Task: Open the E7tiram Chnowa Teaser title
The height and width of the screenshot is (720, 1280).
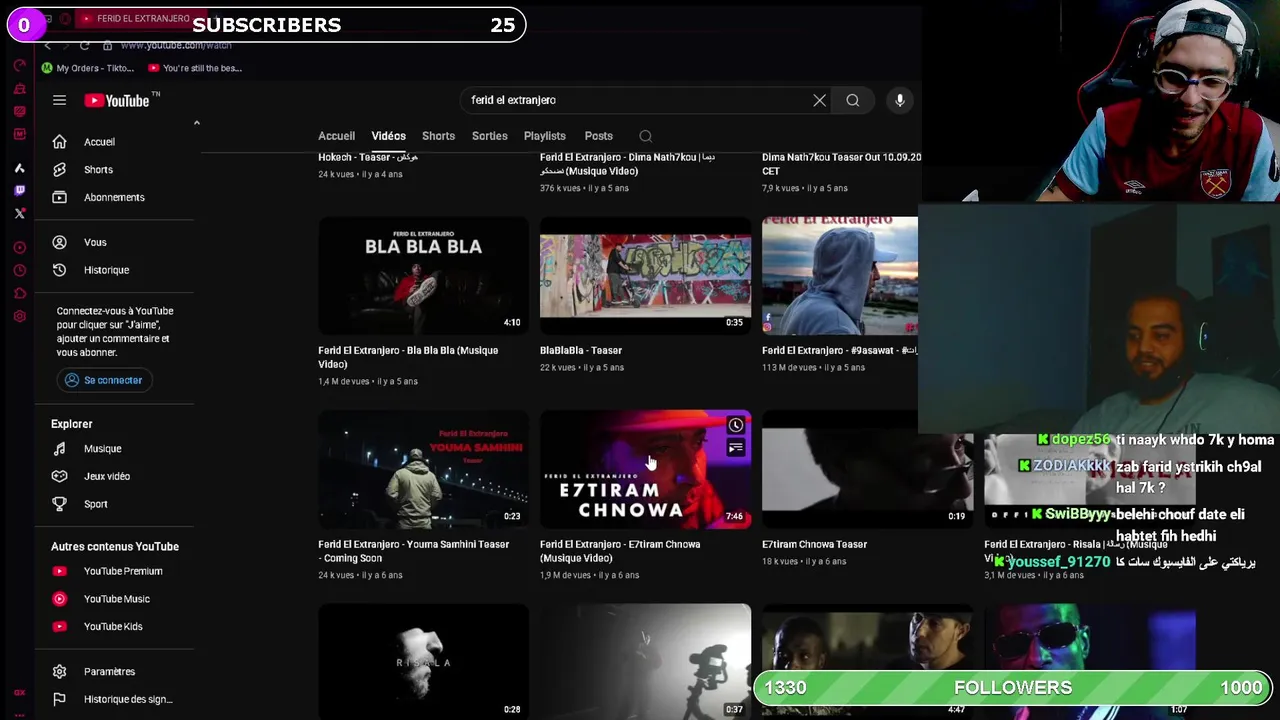Action: tap(814, 544)
